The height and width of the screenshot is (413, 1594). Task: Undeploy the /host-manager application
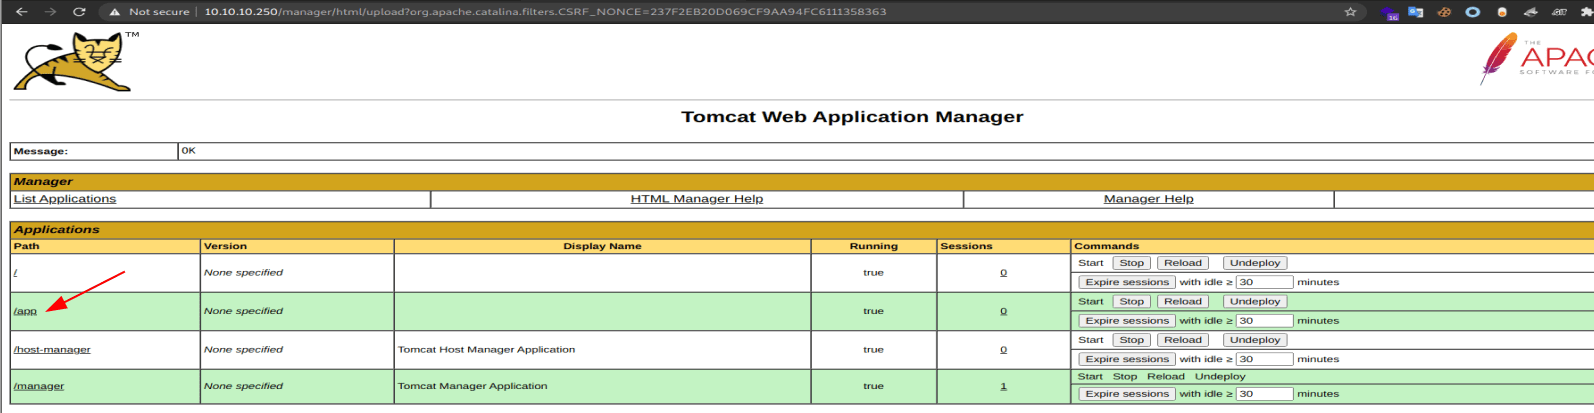pos(1255,340)
